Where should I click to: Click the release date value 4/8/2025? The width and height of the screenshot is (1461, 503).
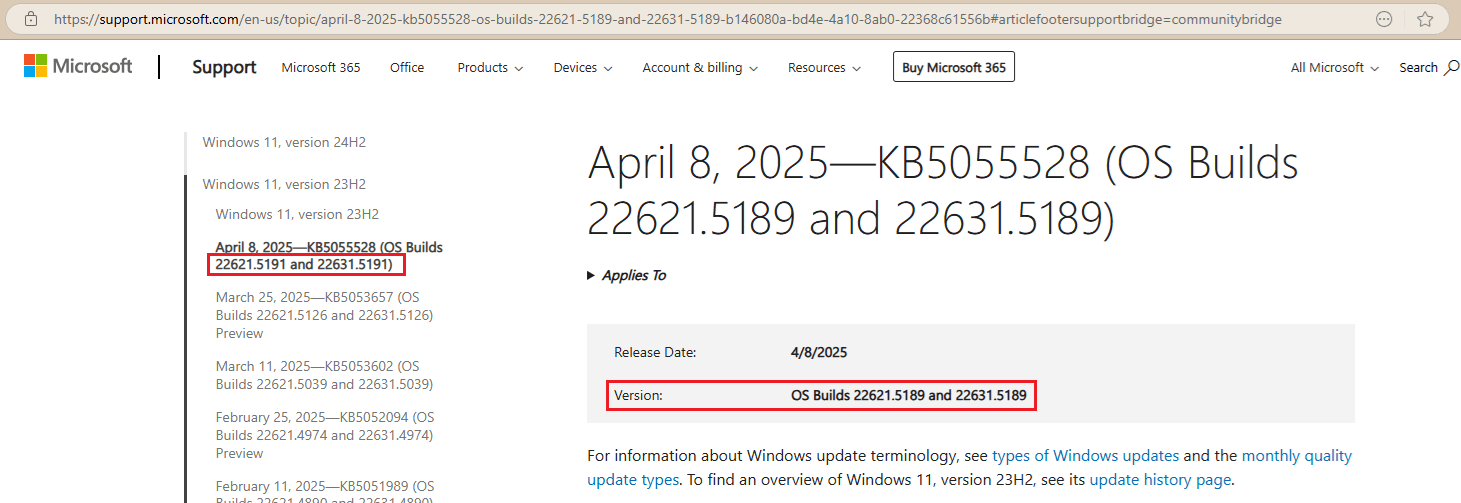point(819,352)
